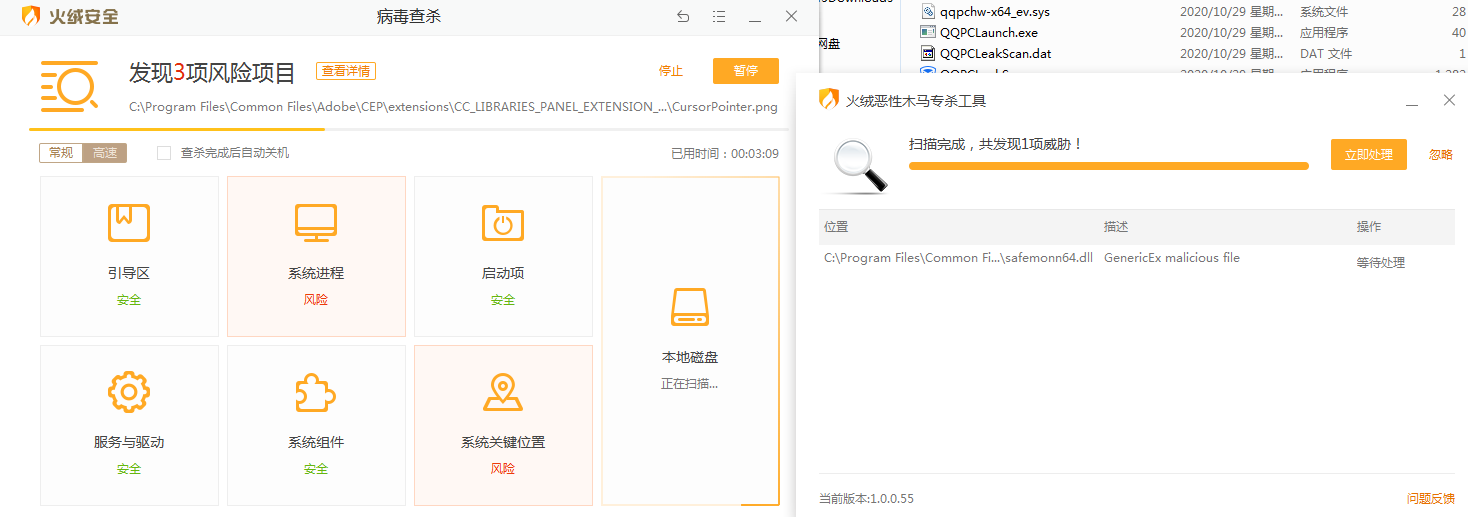The width and height of the screenshot is (1468, 517).
Task: Select the safemonn64.dll threat row path
Action: (958, 258)
